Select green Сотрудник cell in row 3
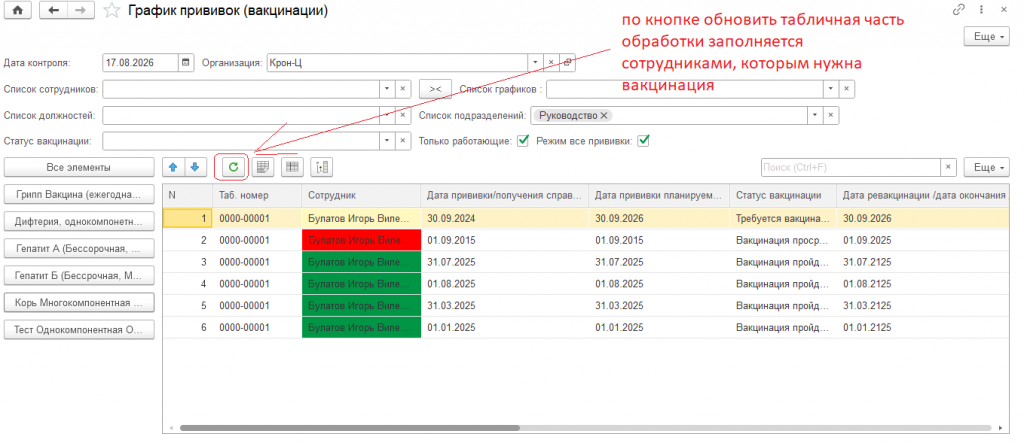This screenshot has height=443, width=1024. pyautogui.click(x=361, y=262)
